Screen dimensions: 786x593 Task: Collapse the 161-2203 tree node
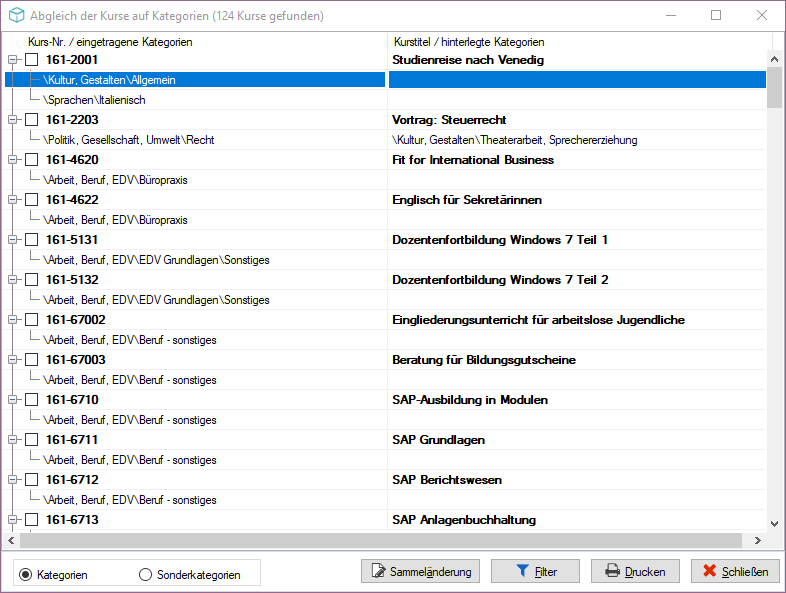13,120
